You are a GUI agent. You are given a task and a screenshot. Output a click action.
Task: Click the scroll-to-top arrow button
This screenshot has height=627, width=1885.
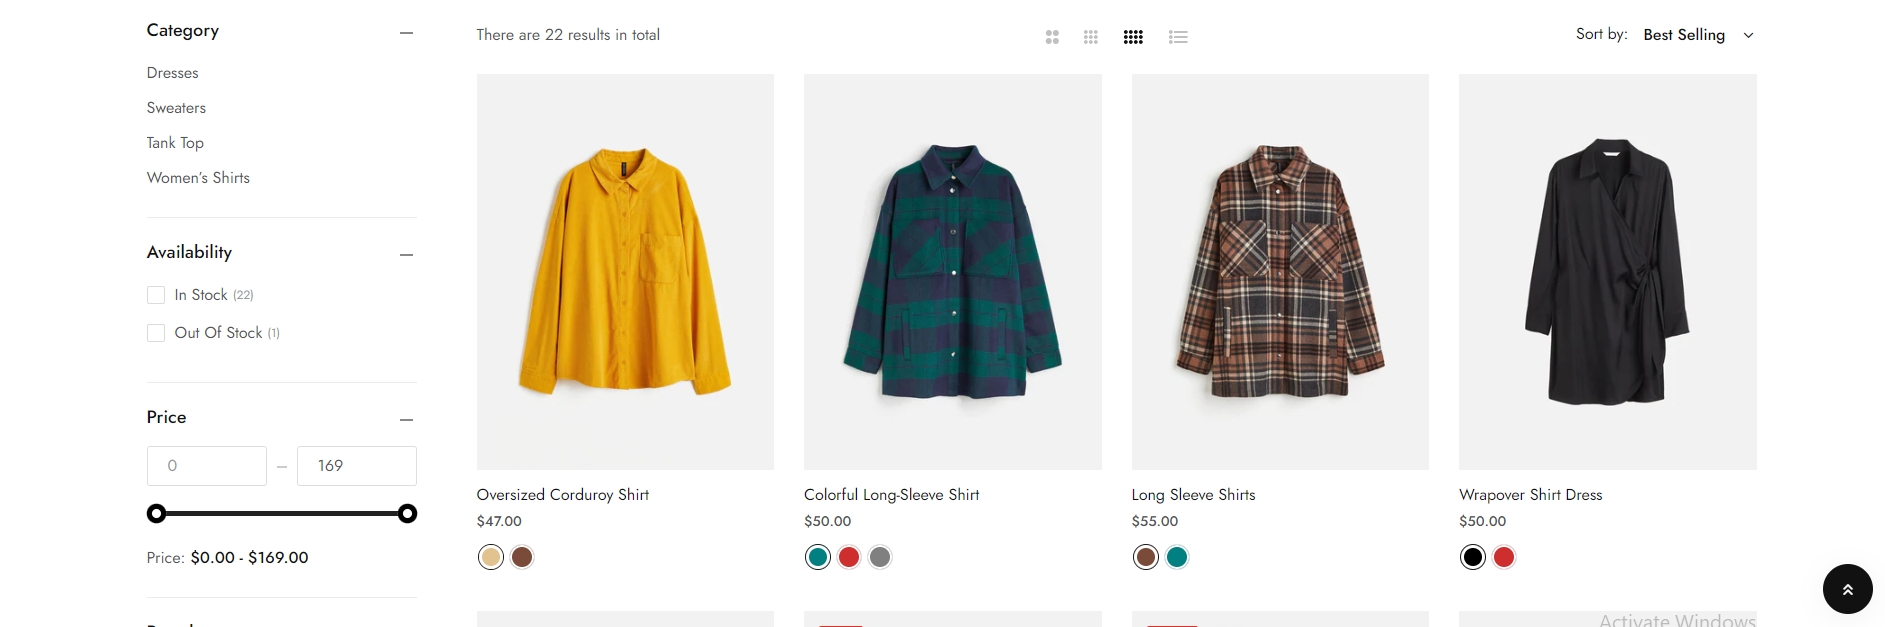[x=1847, y=589]
